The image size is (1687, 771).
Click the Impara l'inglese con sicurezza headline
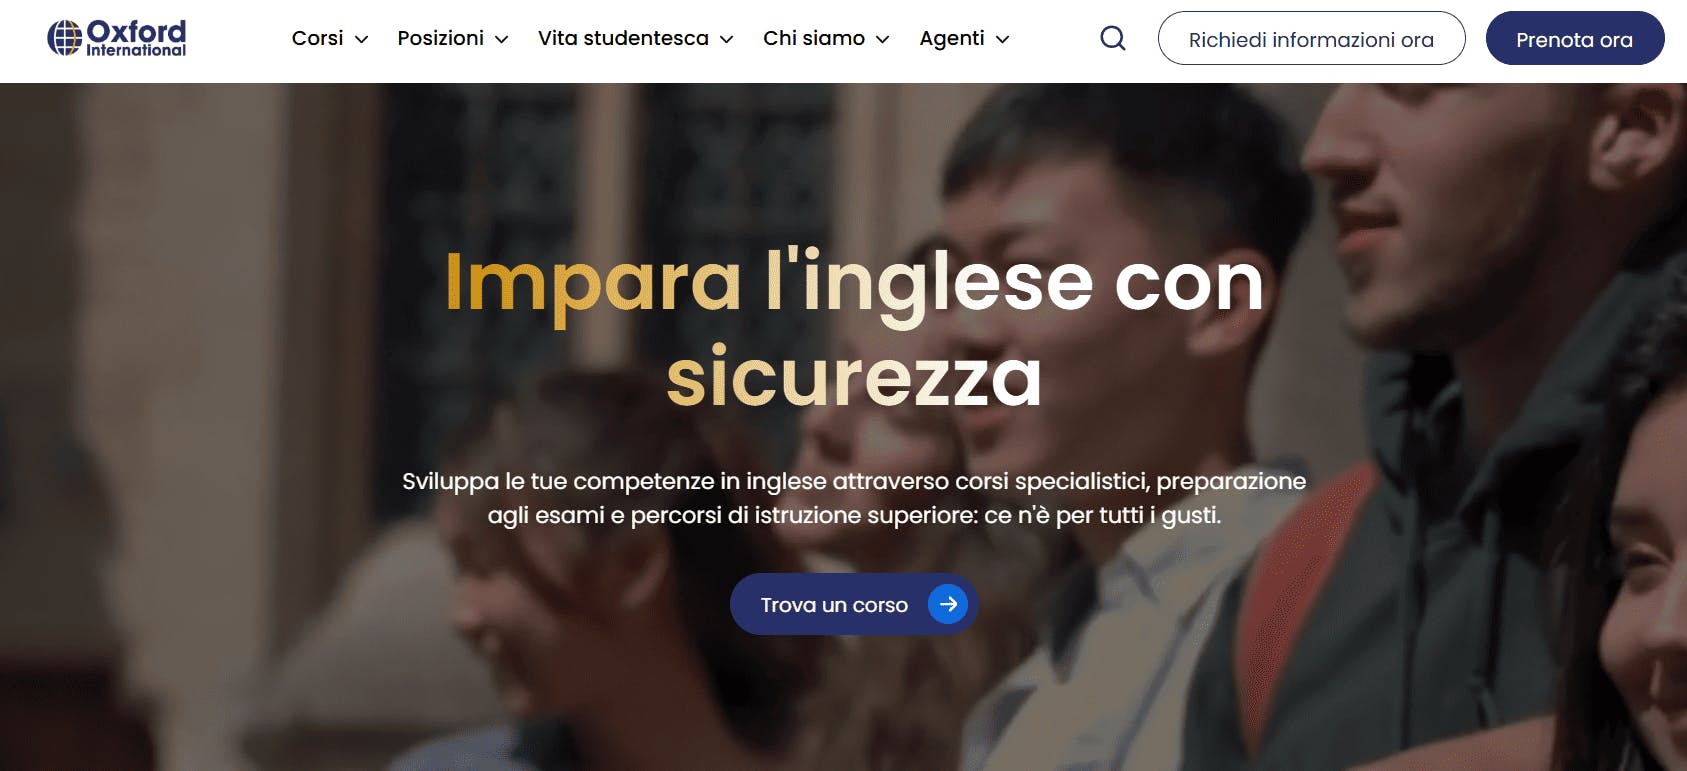coord(854,330)
